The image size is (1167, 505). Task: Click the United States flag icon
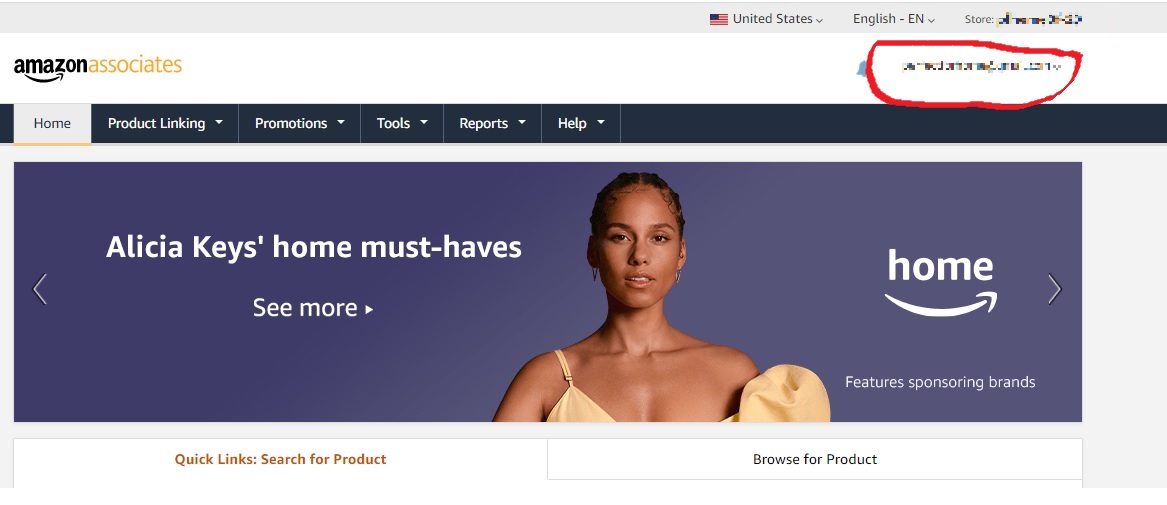718,19
